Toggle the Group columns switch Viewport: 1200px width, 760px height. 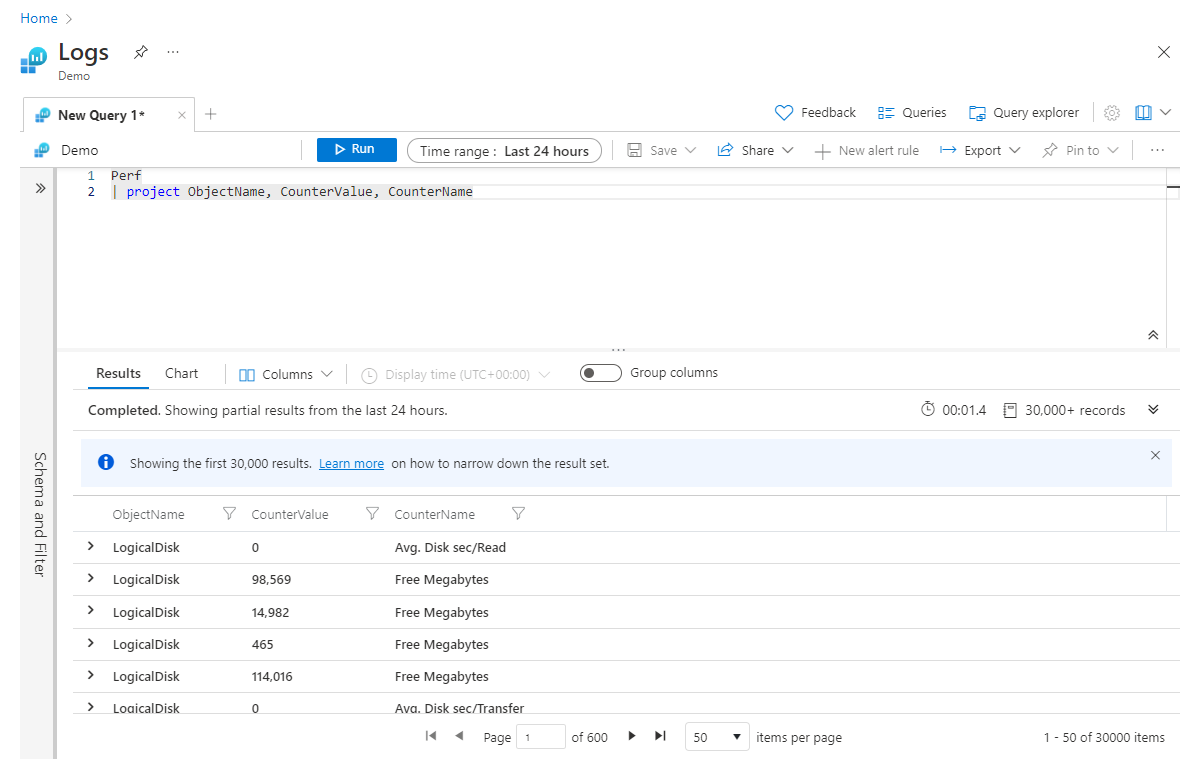(x=600, y=373)
